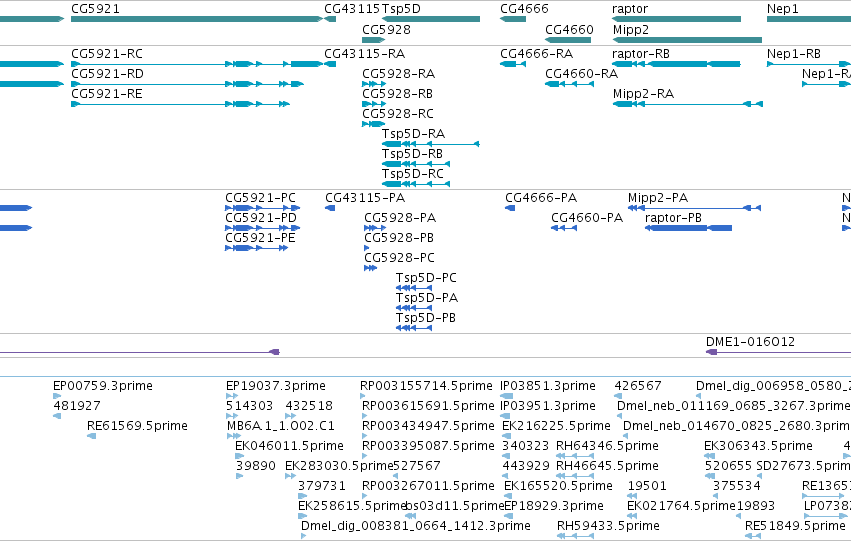Click protein CG5928-PC
This screenshot has width=851, height=541.
tap(370, 268)
